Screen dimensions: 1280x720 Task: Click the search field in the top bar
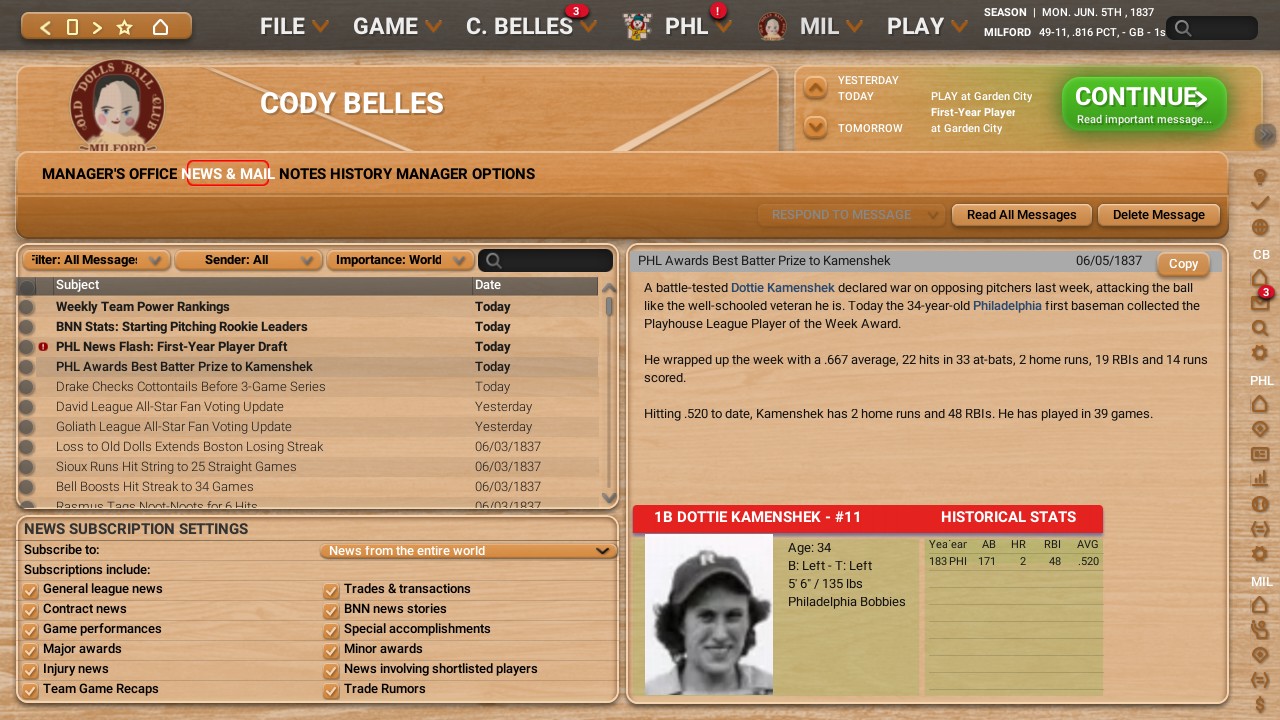[1212, 28]
